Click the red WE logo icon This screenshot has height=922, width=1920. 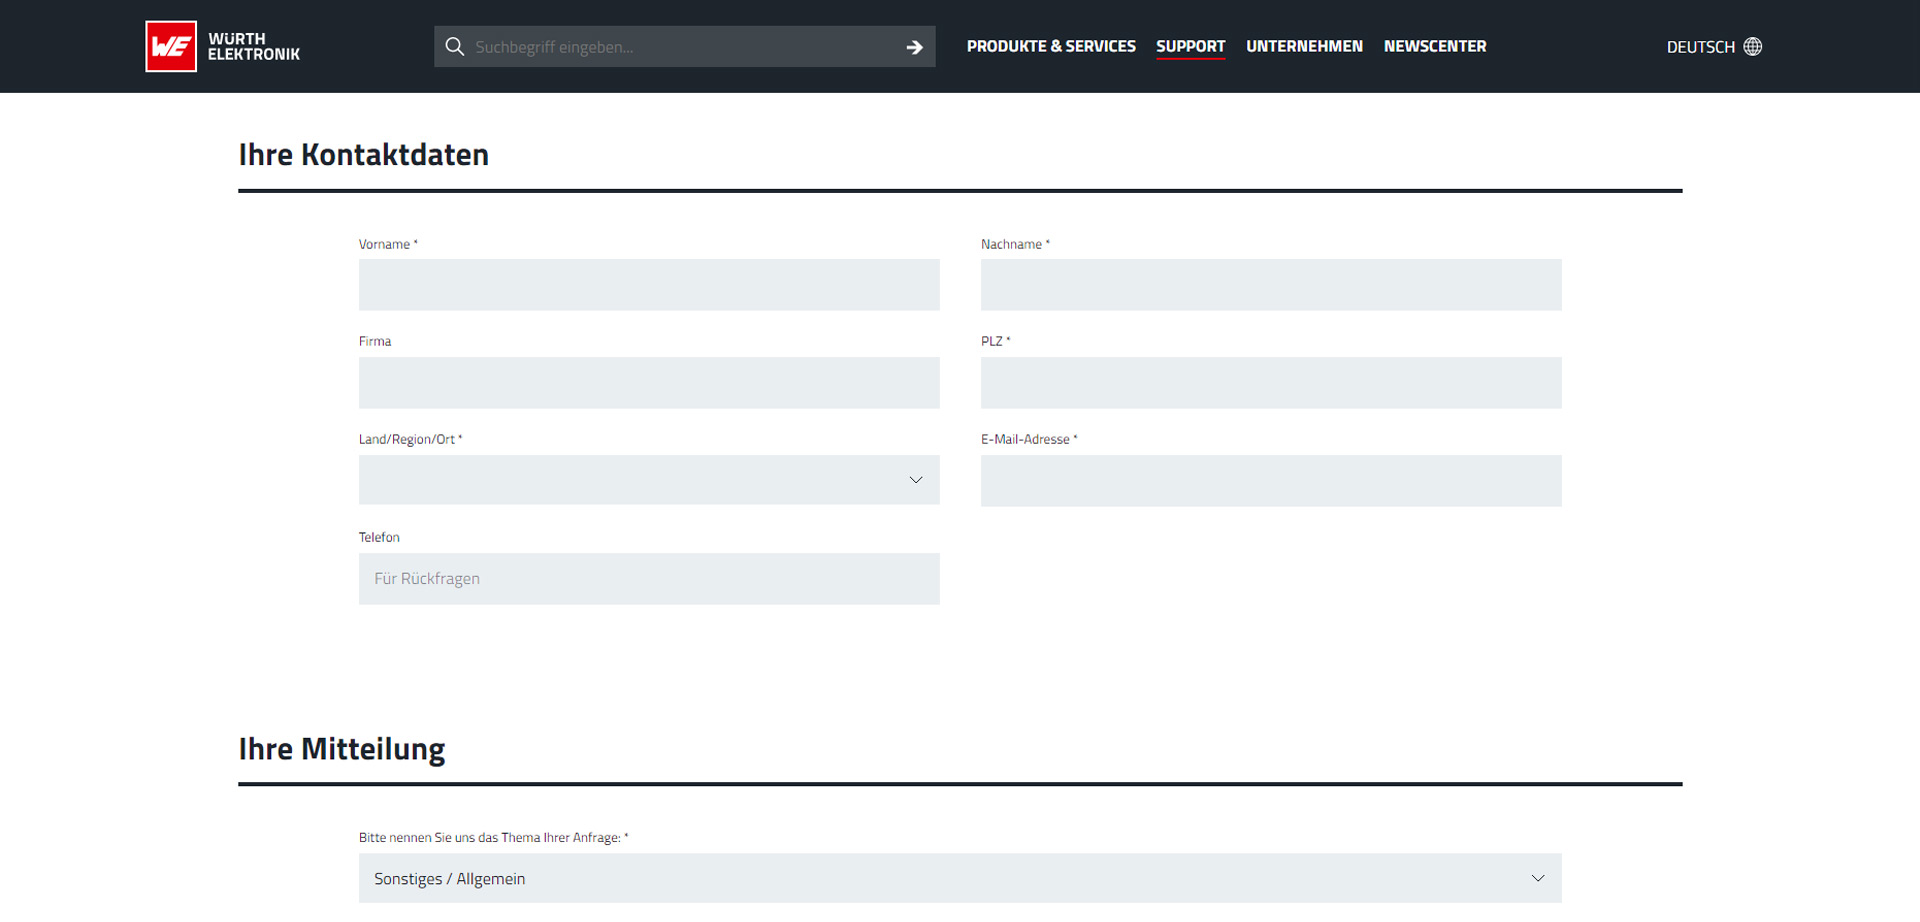(171, 46)
